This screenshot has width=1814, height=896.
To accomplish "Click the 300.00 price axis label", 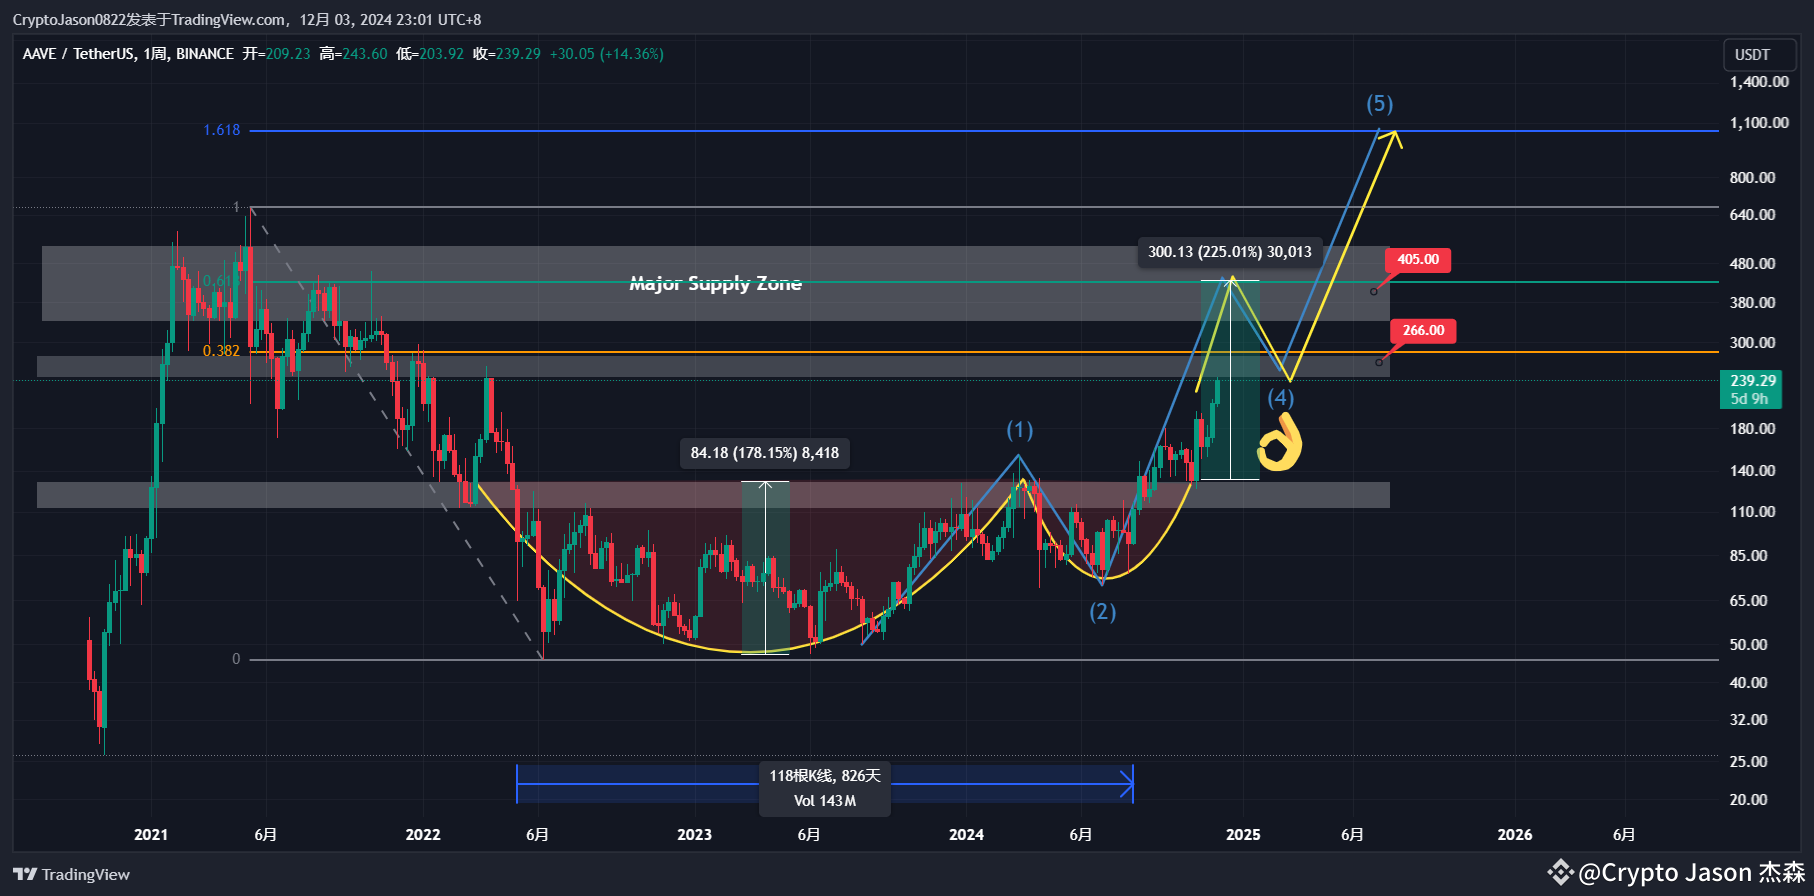I will tap(1753, 343).
